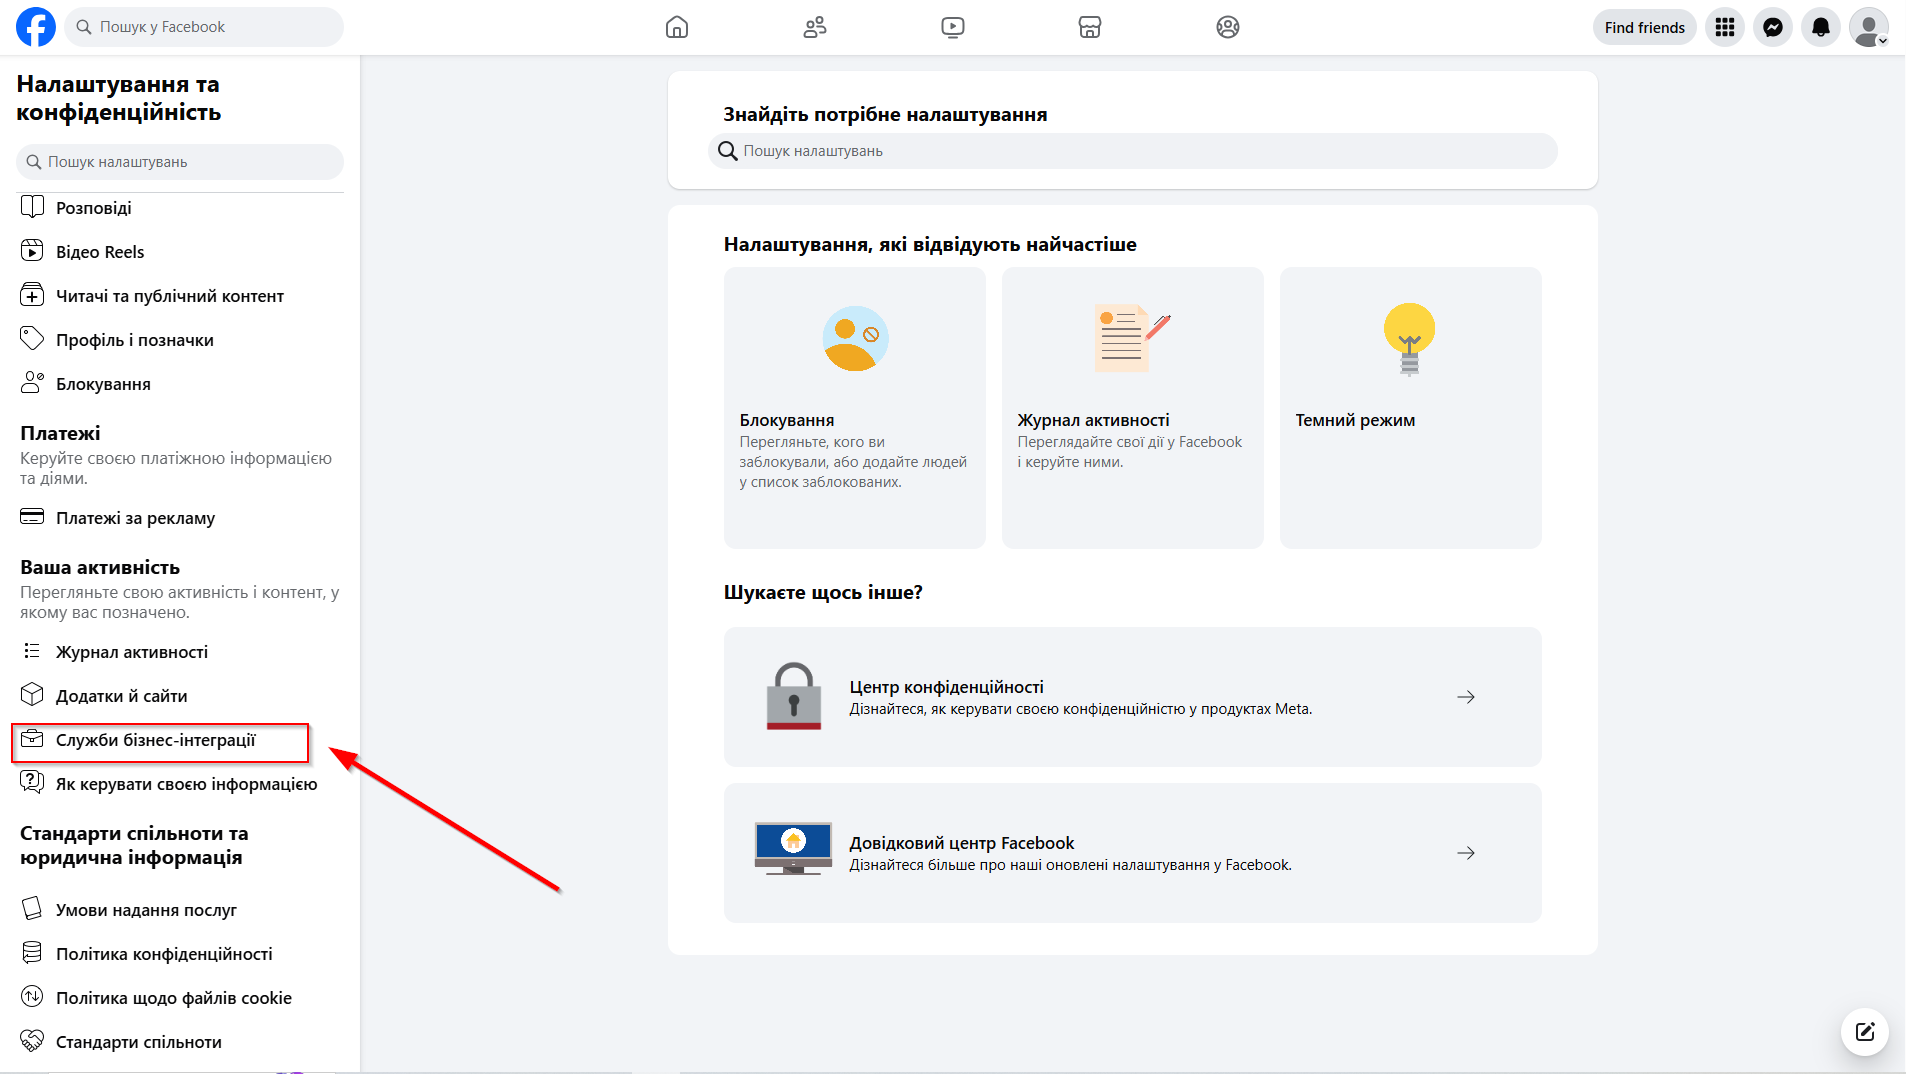This screenshot has height=1074, width=1906.
Task: Click the Стандарти спільноти handshake icon
Action: tap(32, 1040)
